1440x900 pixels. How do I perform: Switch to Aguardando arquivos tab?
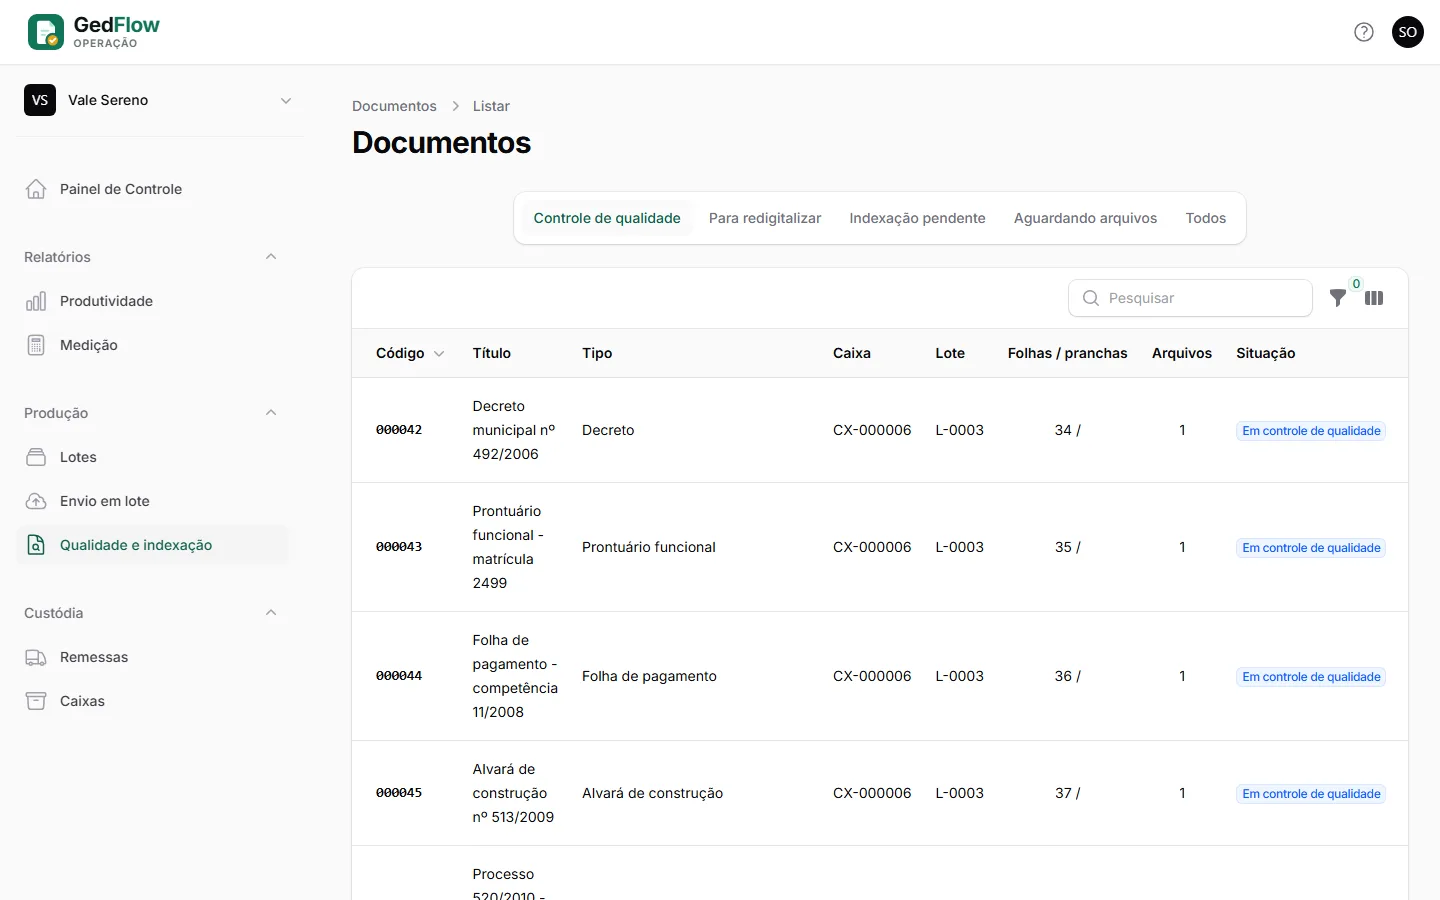[x=1085, y=218]
